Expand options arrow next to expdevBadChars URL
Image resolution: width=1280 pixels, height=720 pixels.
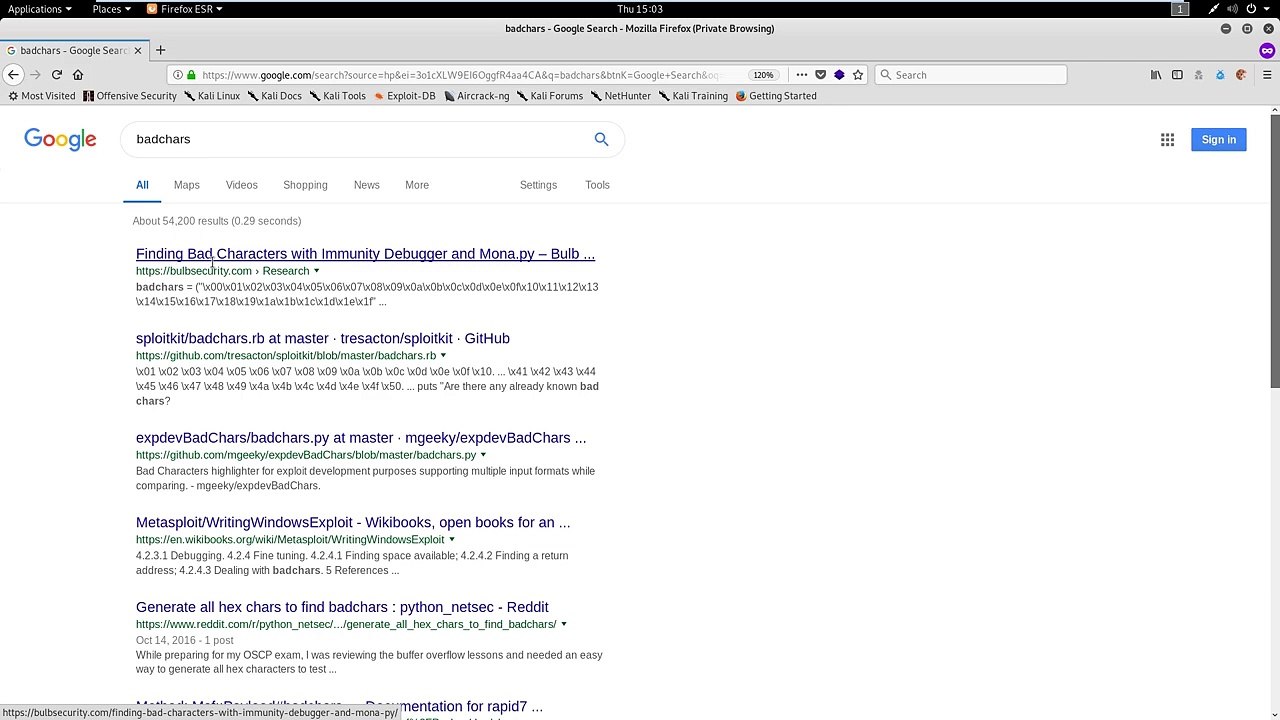coord(484,455)
